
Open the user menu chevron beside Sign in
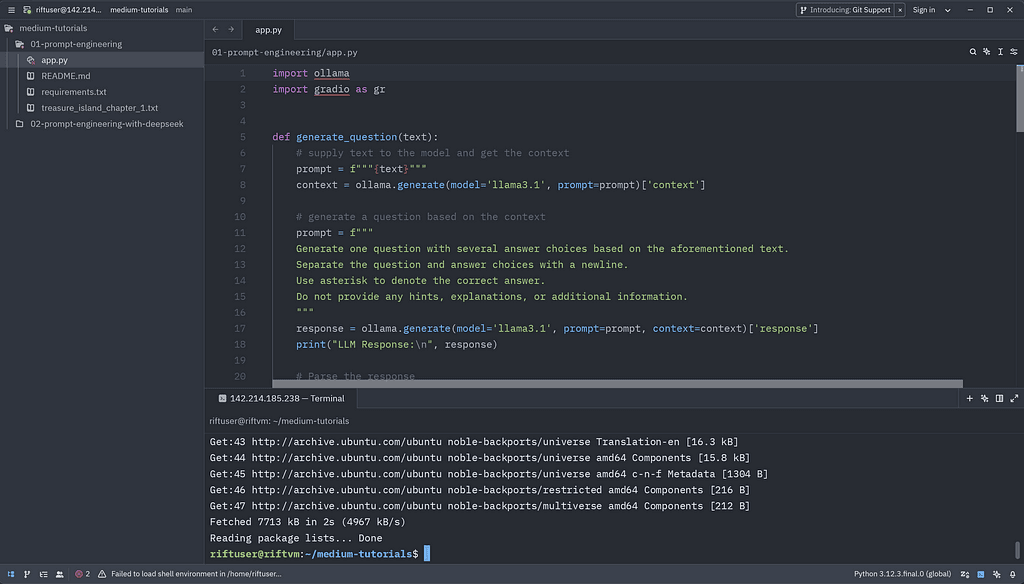pyautogui.click(x=948, y=10)
